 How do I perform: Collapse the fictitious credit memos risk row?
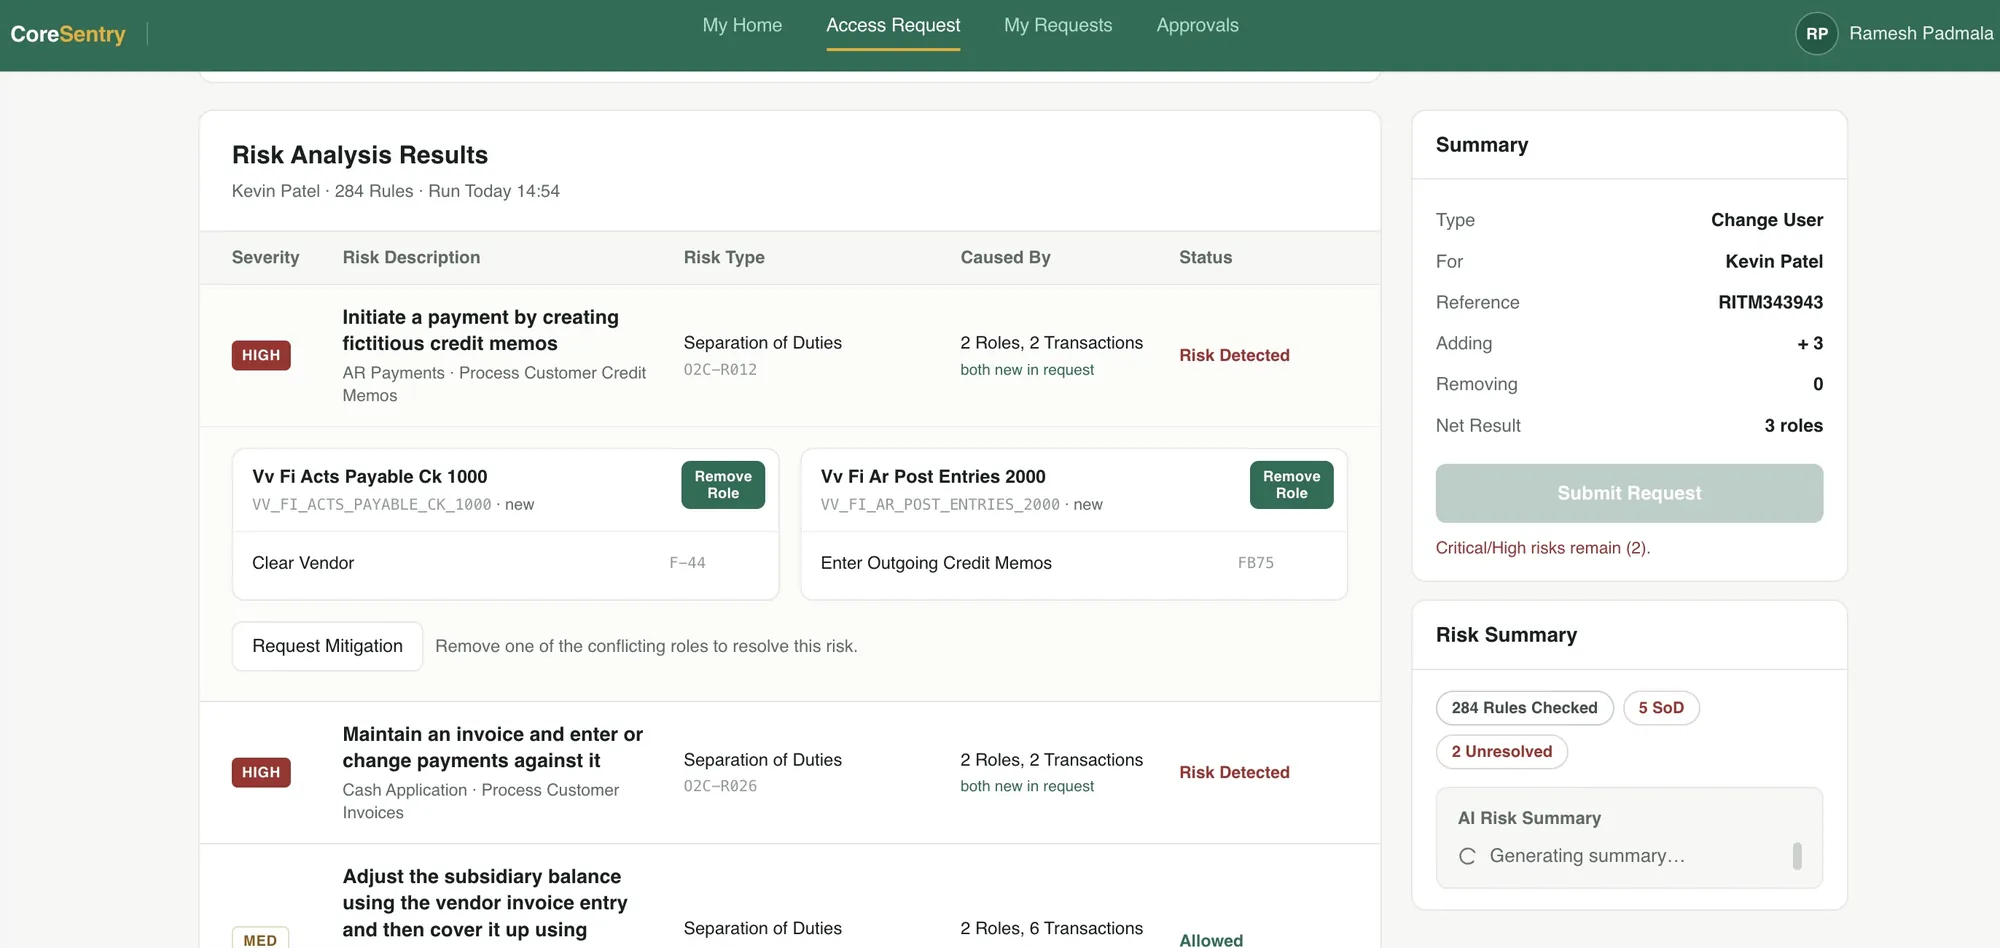pyautogui.click(x=790, y=356)
